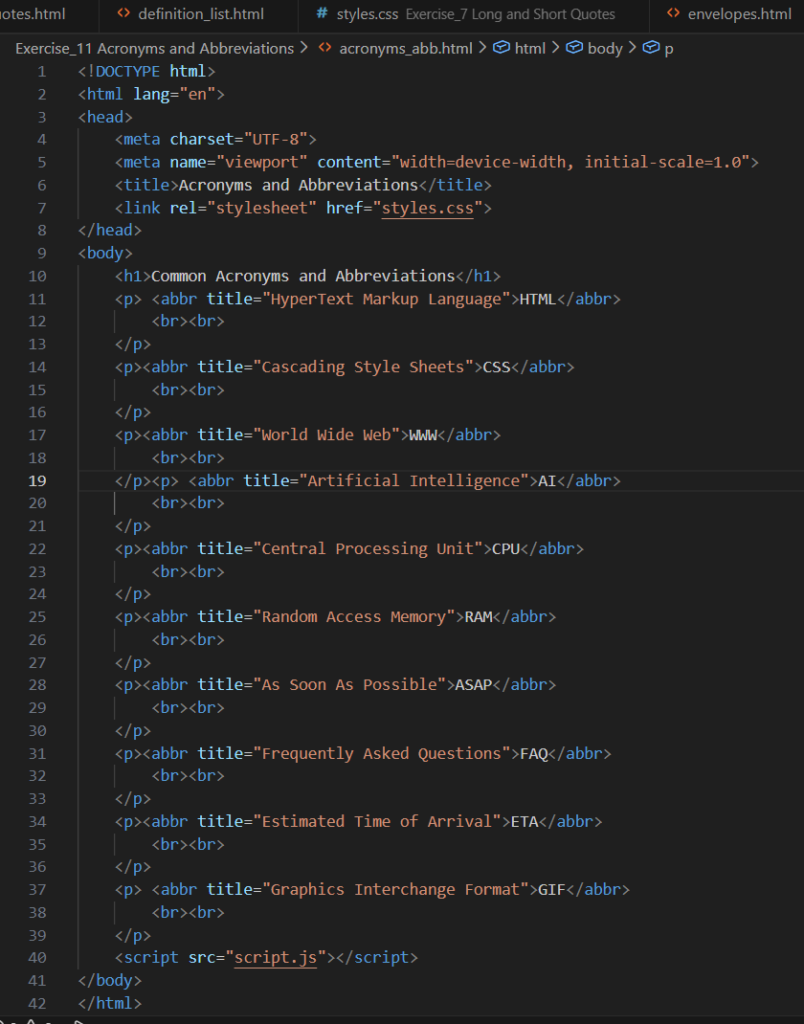Follow the script.js link in script tag
The height and width of the screenshot is (1024, 804).
275,958
